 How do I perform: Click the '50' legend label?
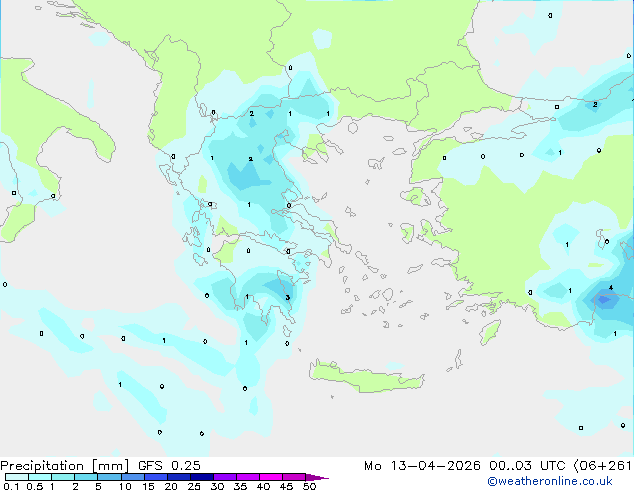[309, 486]
